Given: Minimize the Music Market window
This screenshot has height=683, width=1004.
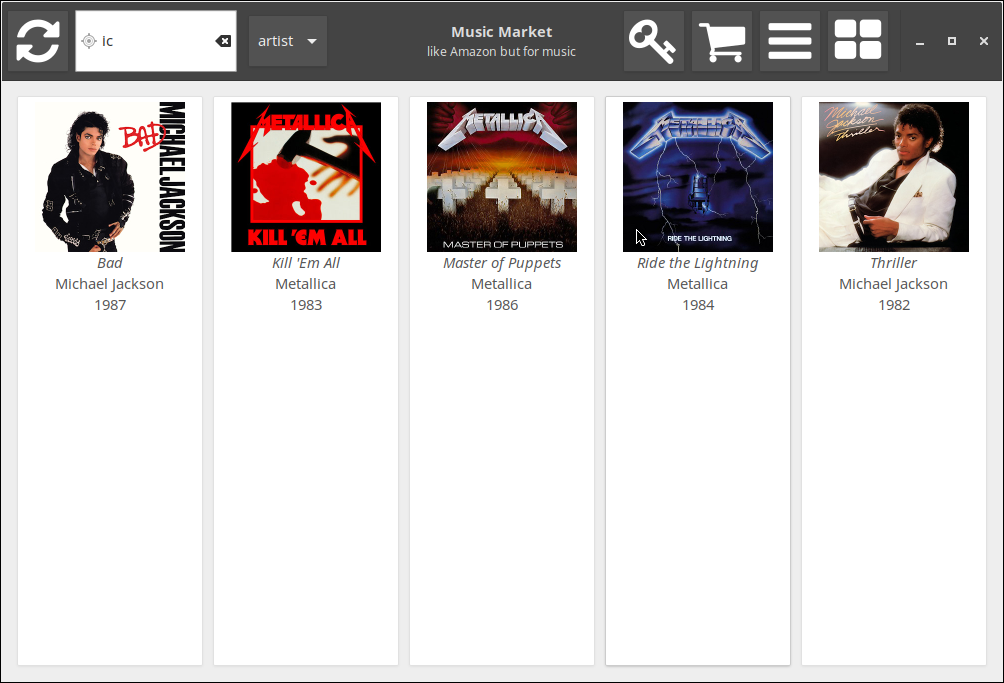Looking at the screenshot, I should coord(920,41).
